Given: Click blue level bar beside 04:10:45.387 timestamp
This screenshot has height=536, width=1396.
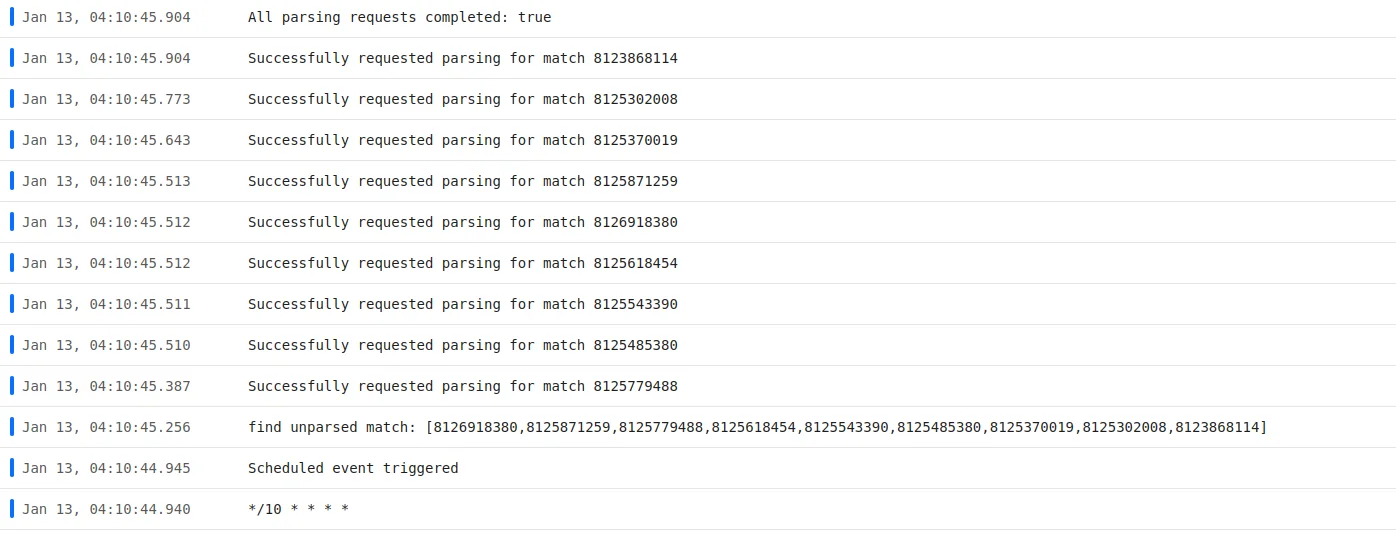Looking at the screenshot, I should 12,385.
